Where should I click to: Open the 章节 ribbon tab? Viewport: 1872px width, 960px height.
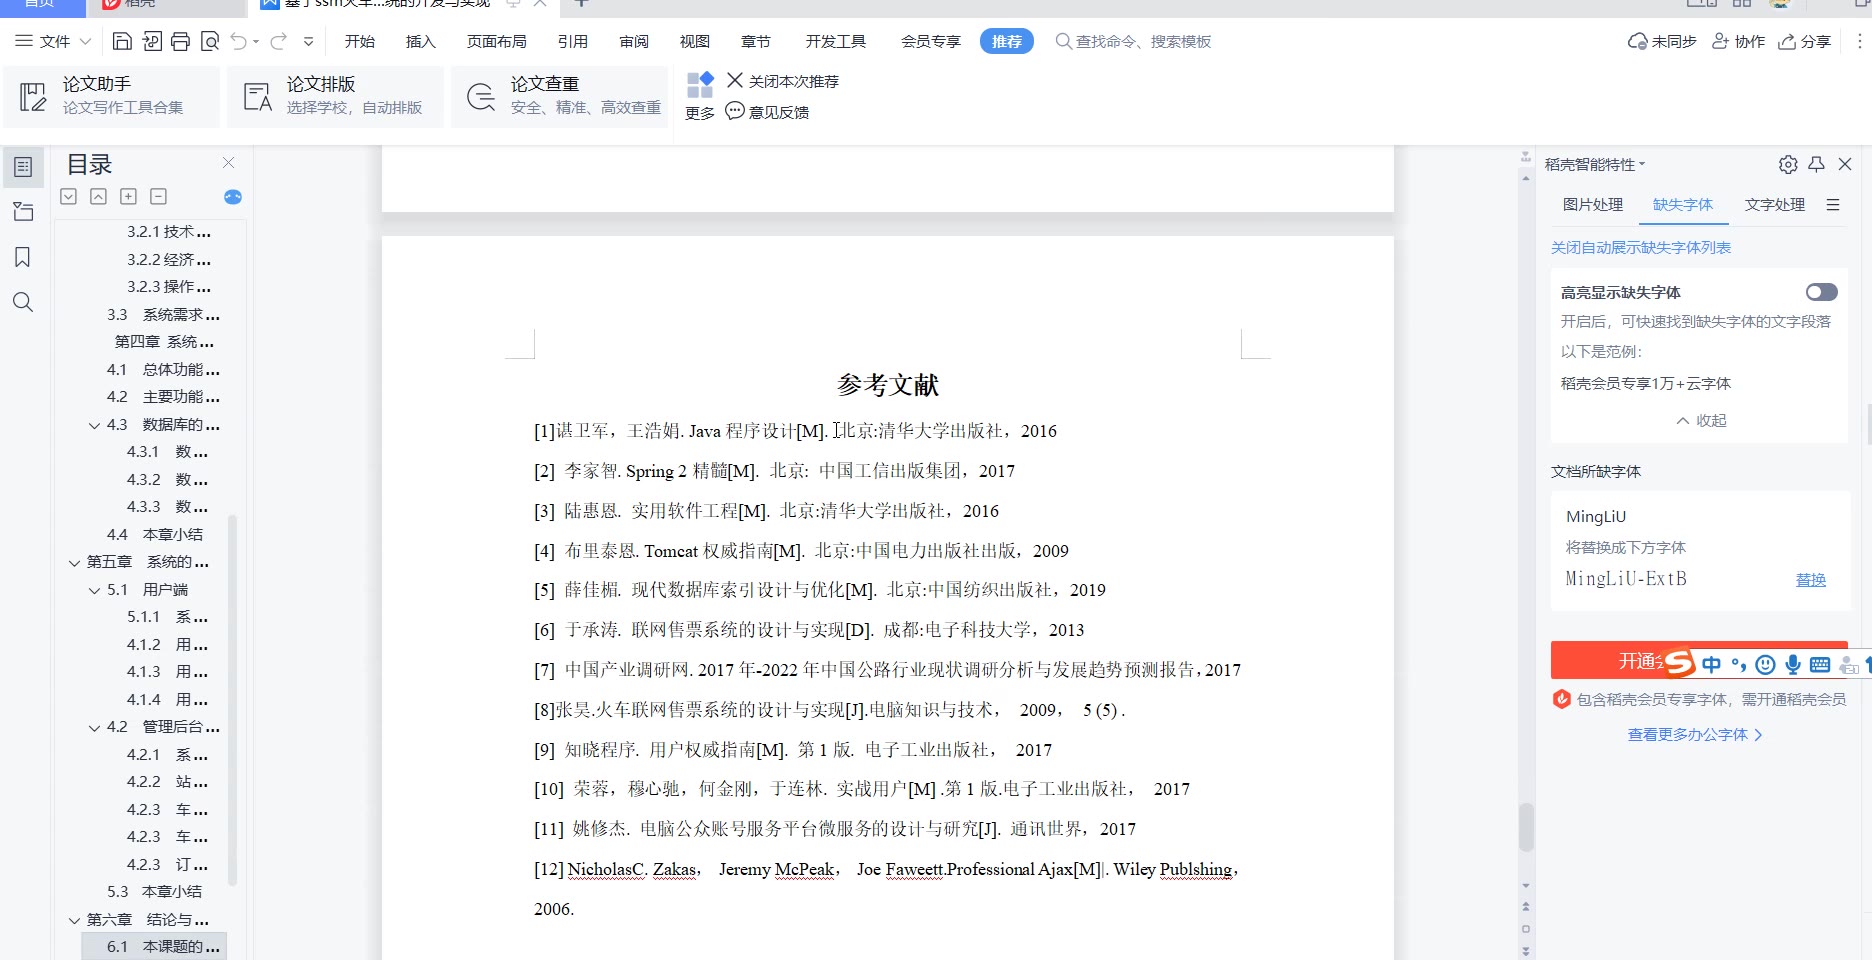(756, 41)
